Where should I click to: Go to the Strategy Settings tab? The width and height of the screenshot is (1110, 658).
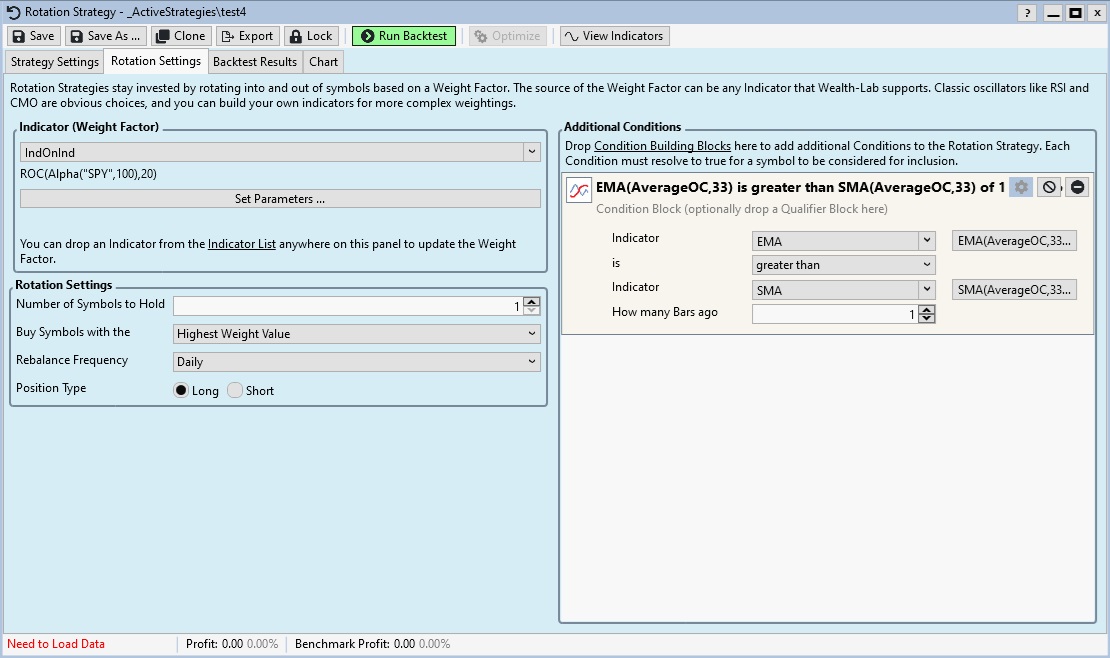click(55, 62)
